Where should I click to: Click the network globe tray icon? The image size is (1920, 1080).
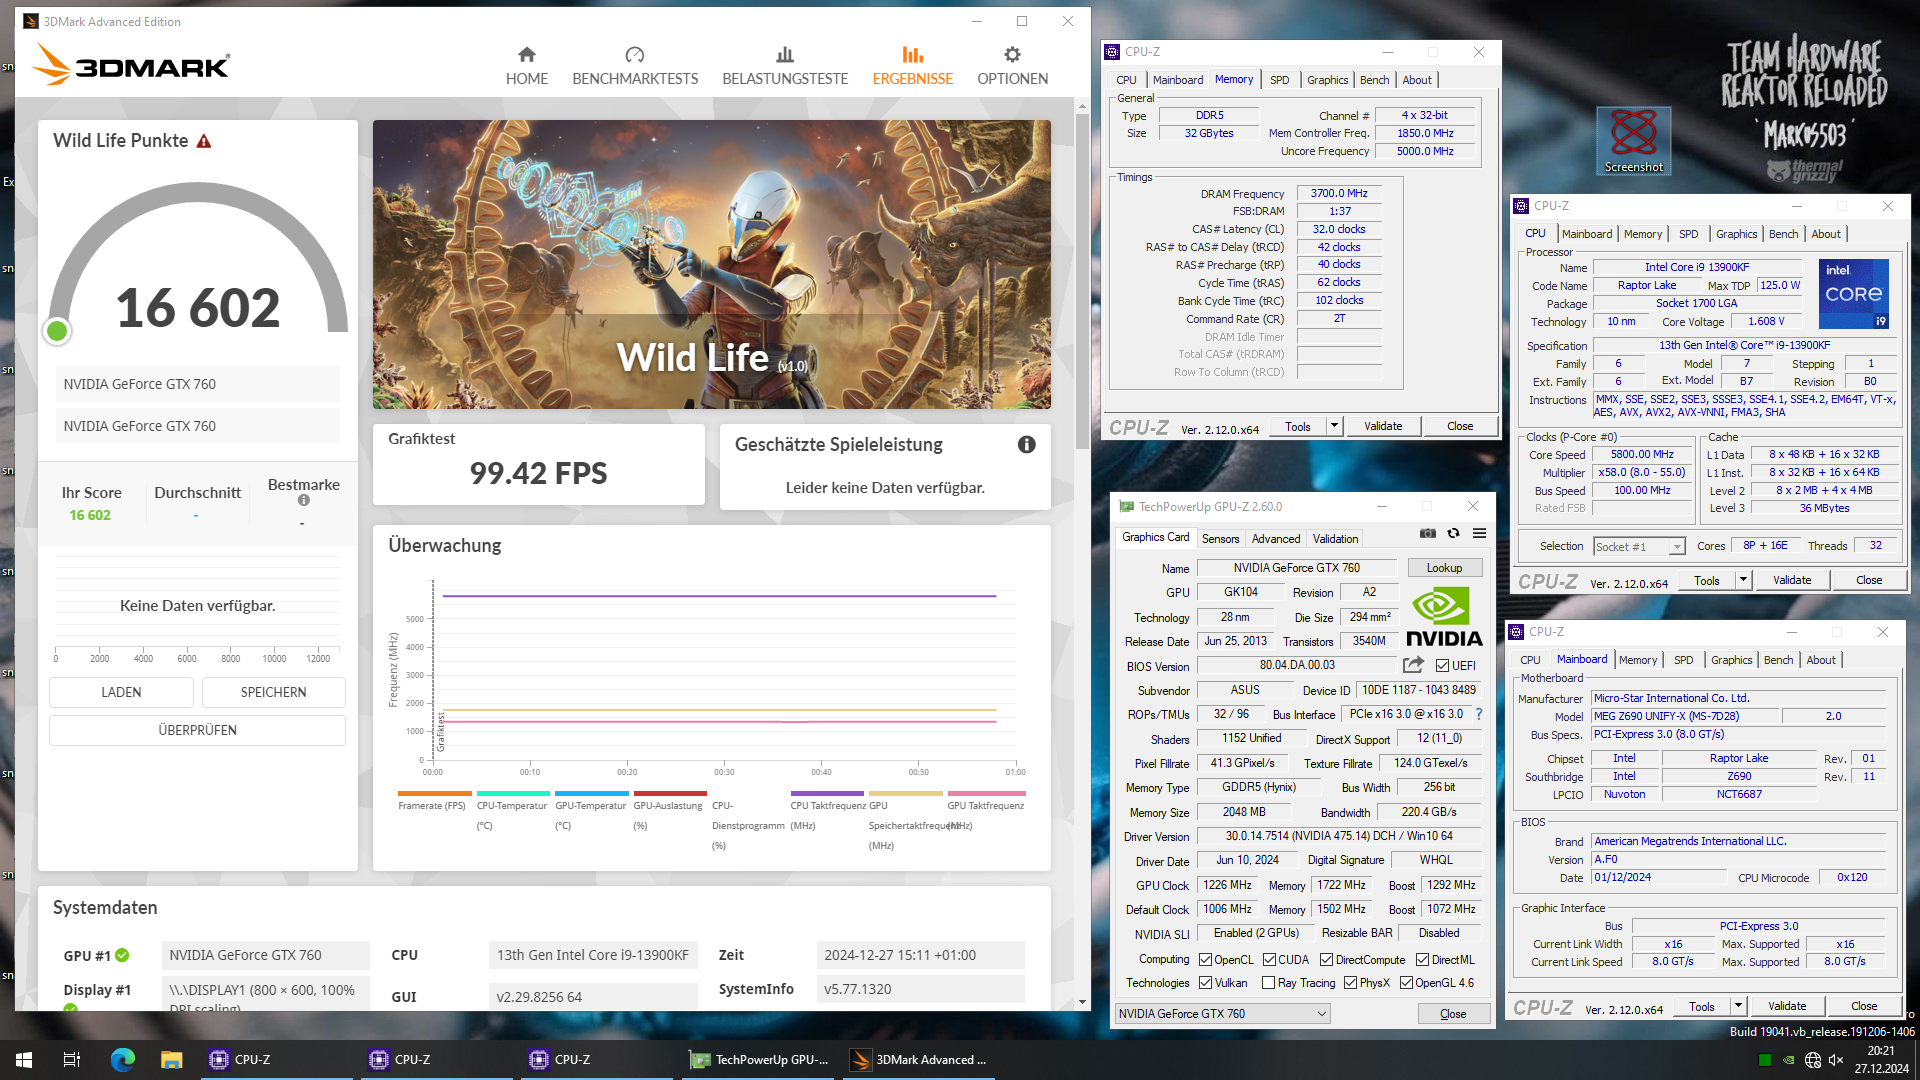click(x=1813, y=1060)
